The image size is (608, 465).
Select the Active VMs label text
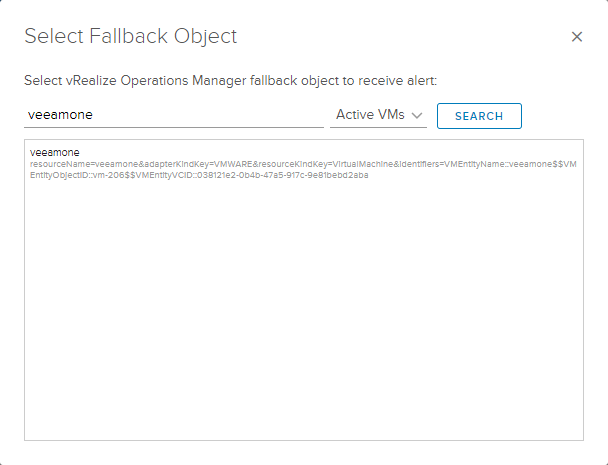(x=370, y=115)
